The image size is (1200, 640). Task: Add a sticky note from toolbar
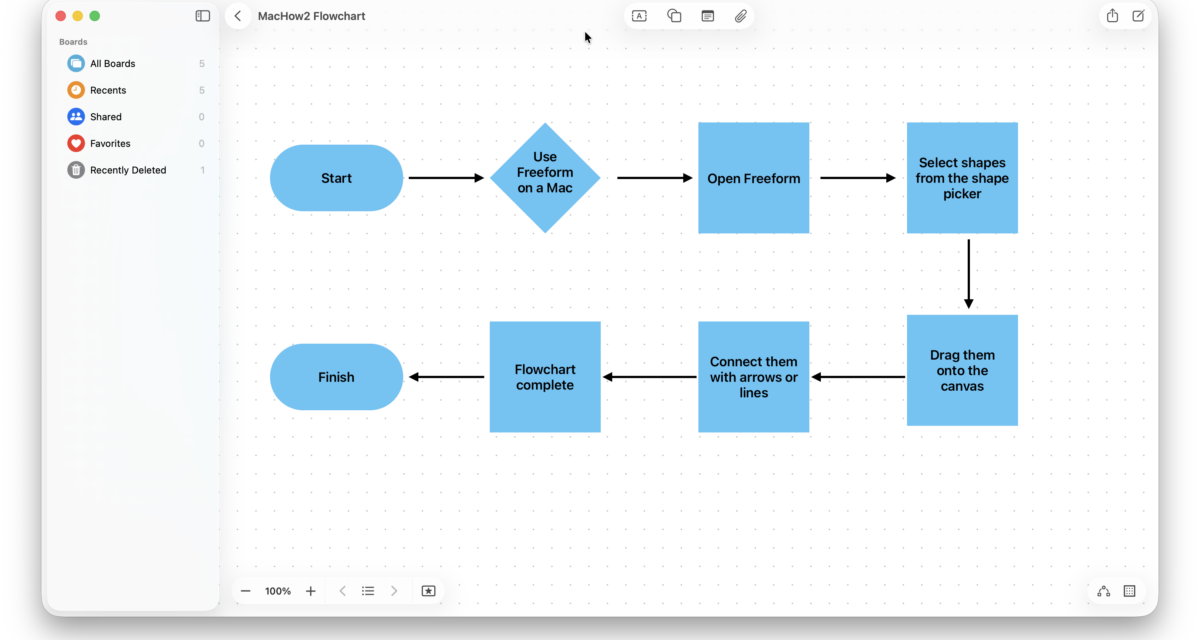[707, 16]
